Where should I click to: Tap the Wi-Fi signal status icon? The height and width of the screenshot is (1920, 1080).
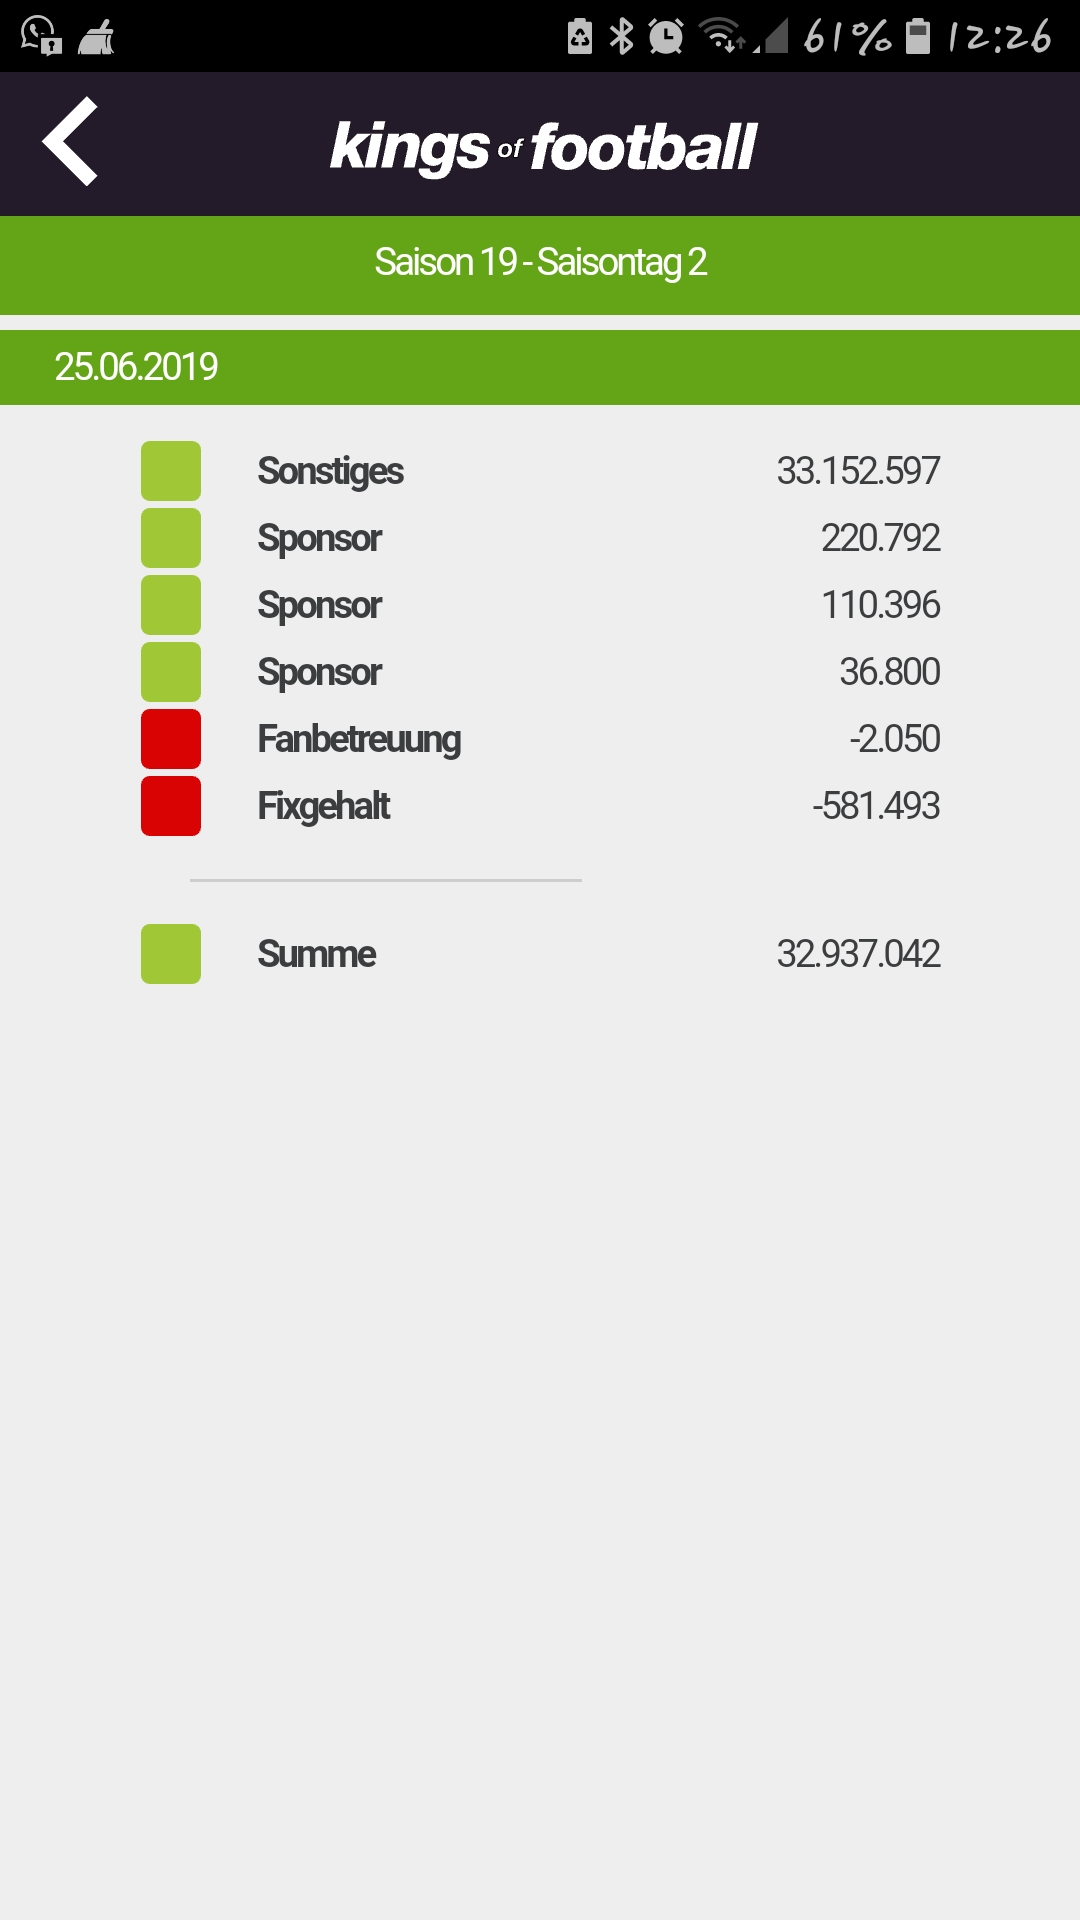pos(722,36)
